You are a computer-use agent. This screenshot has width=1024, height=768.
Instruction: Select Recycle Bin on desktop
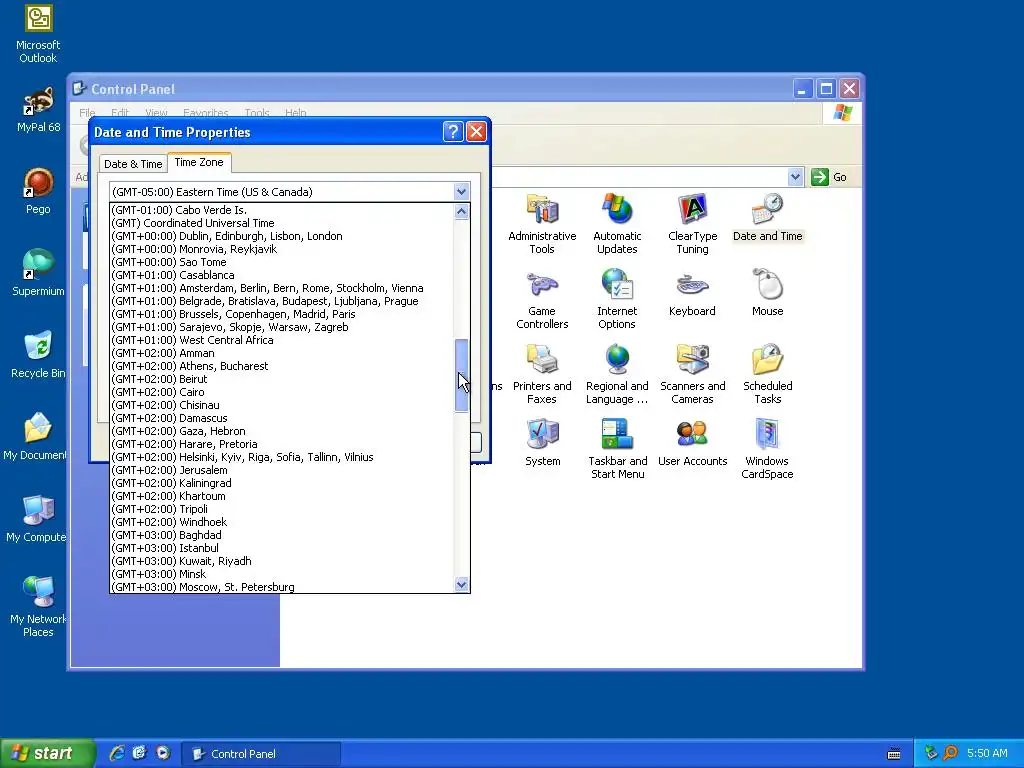tap(38, 355)
